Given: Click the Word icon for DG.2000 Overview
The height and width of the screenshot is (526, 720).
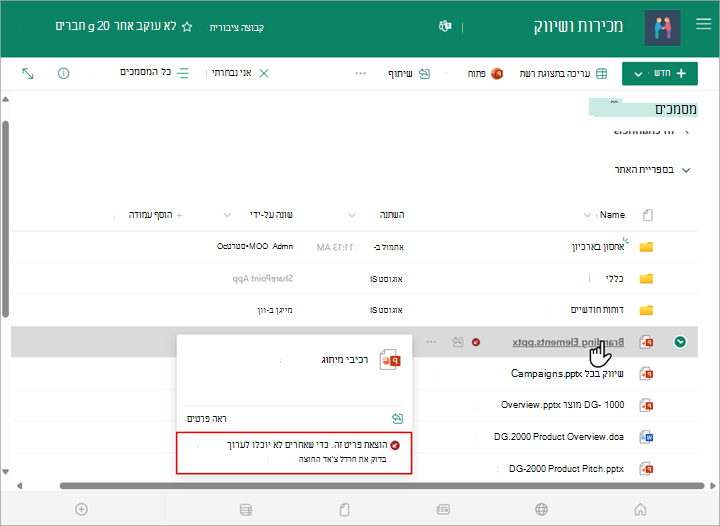Looking at the screenshot, I should point(647,437).
